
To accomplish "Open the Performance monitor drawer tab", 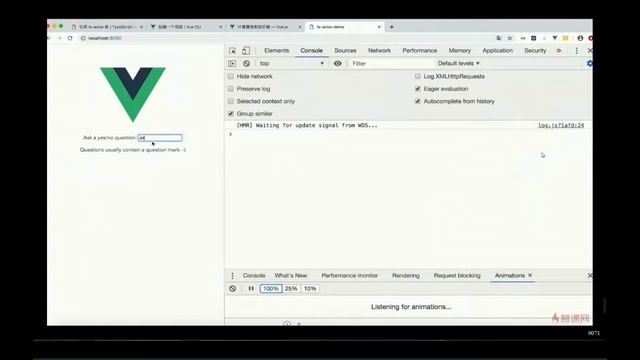I will 349,276.
